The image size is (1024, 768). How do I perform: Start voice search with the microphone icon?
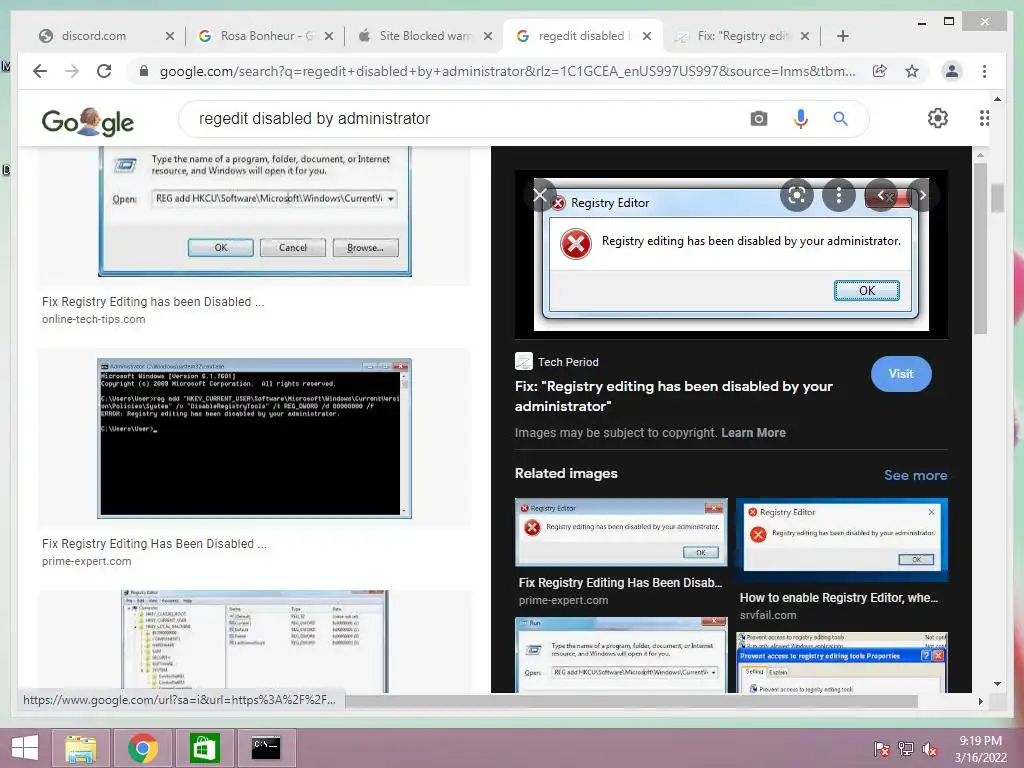click(801, 119)
